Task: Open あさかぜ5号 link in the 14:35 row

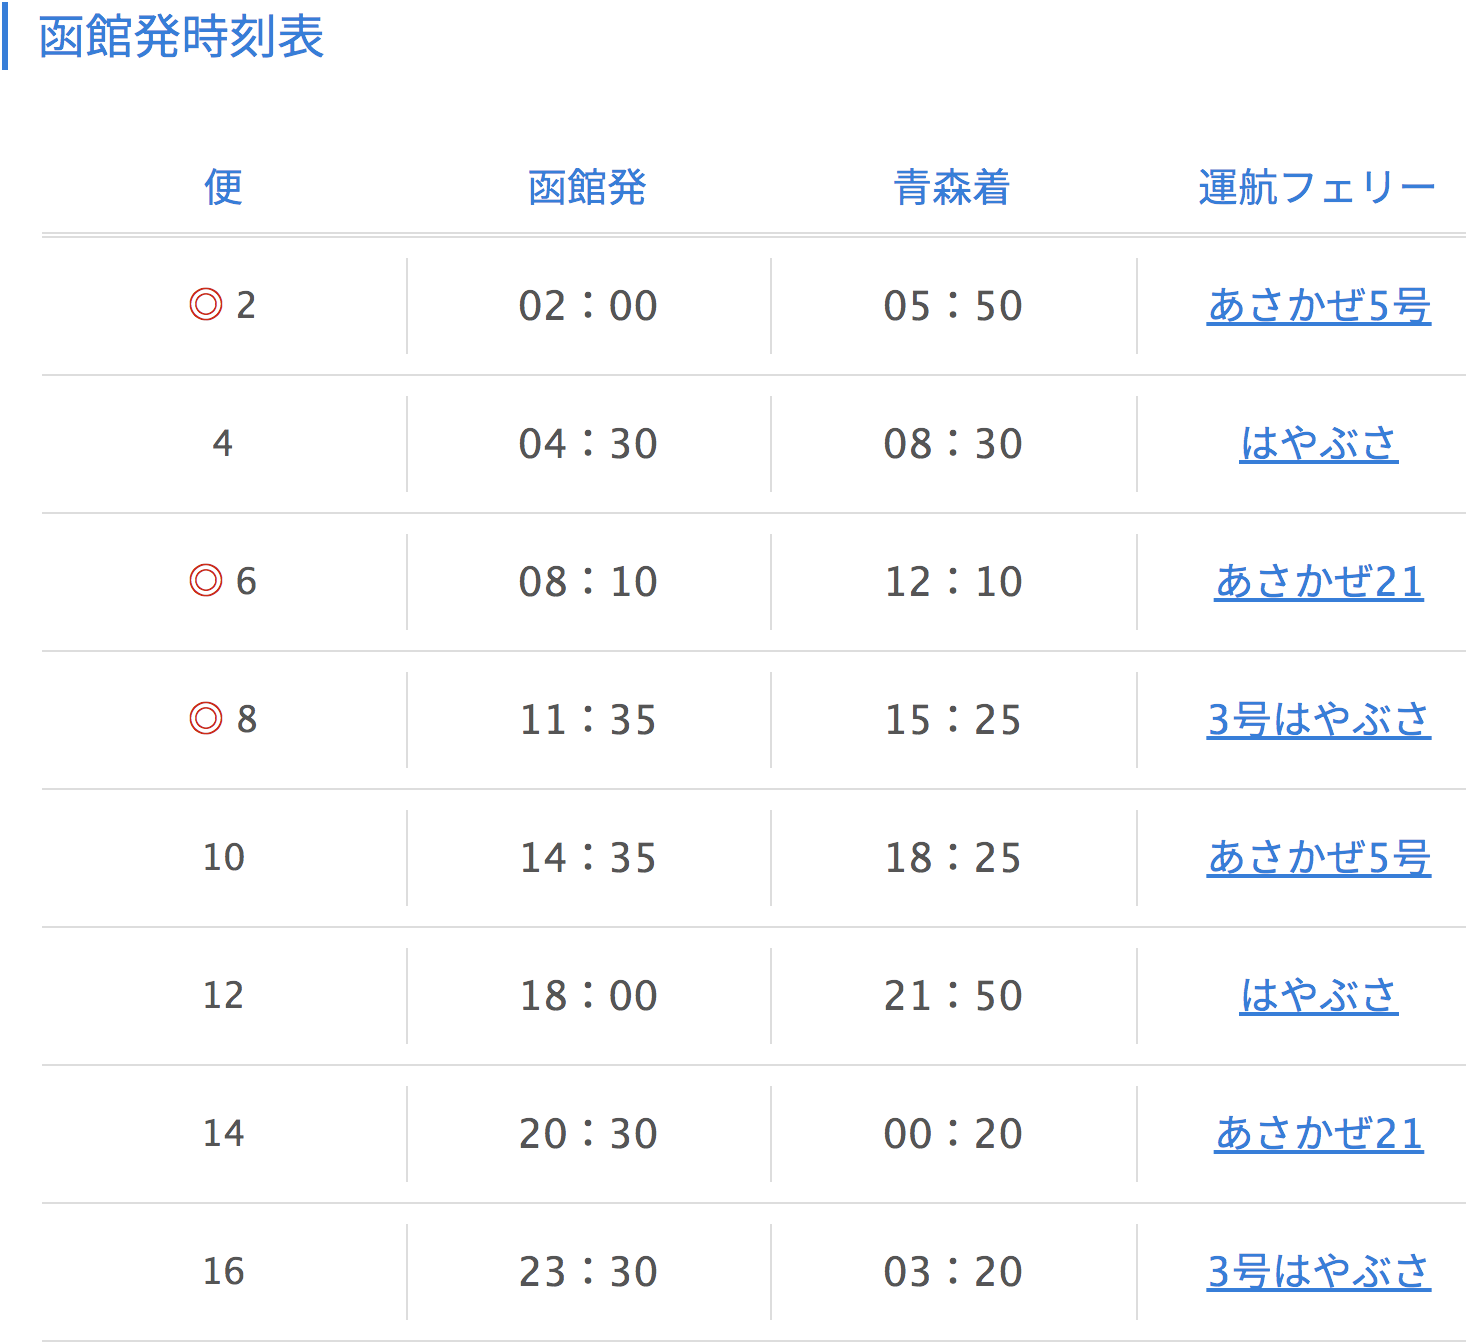Action: [1319, 857]
